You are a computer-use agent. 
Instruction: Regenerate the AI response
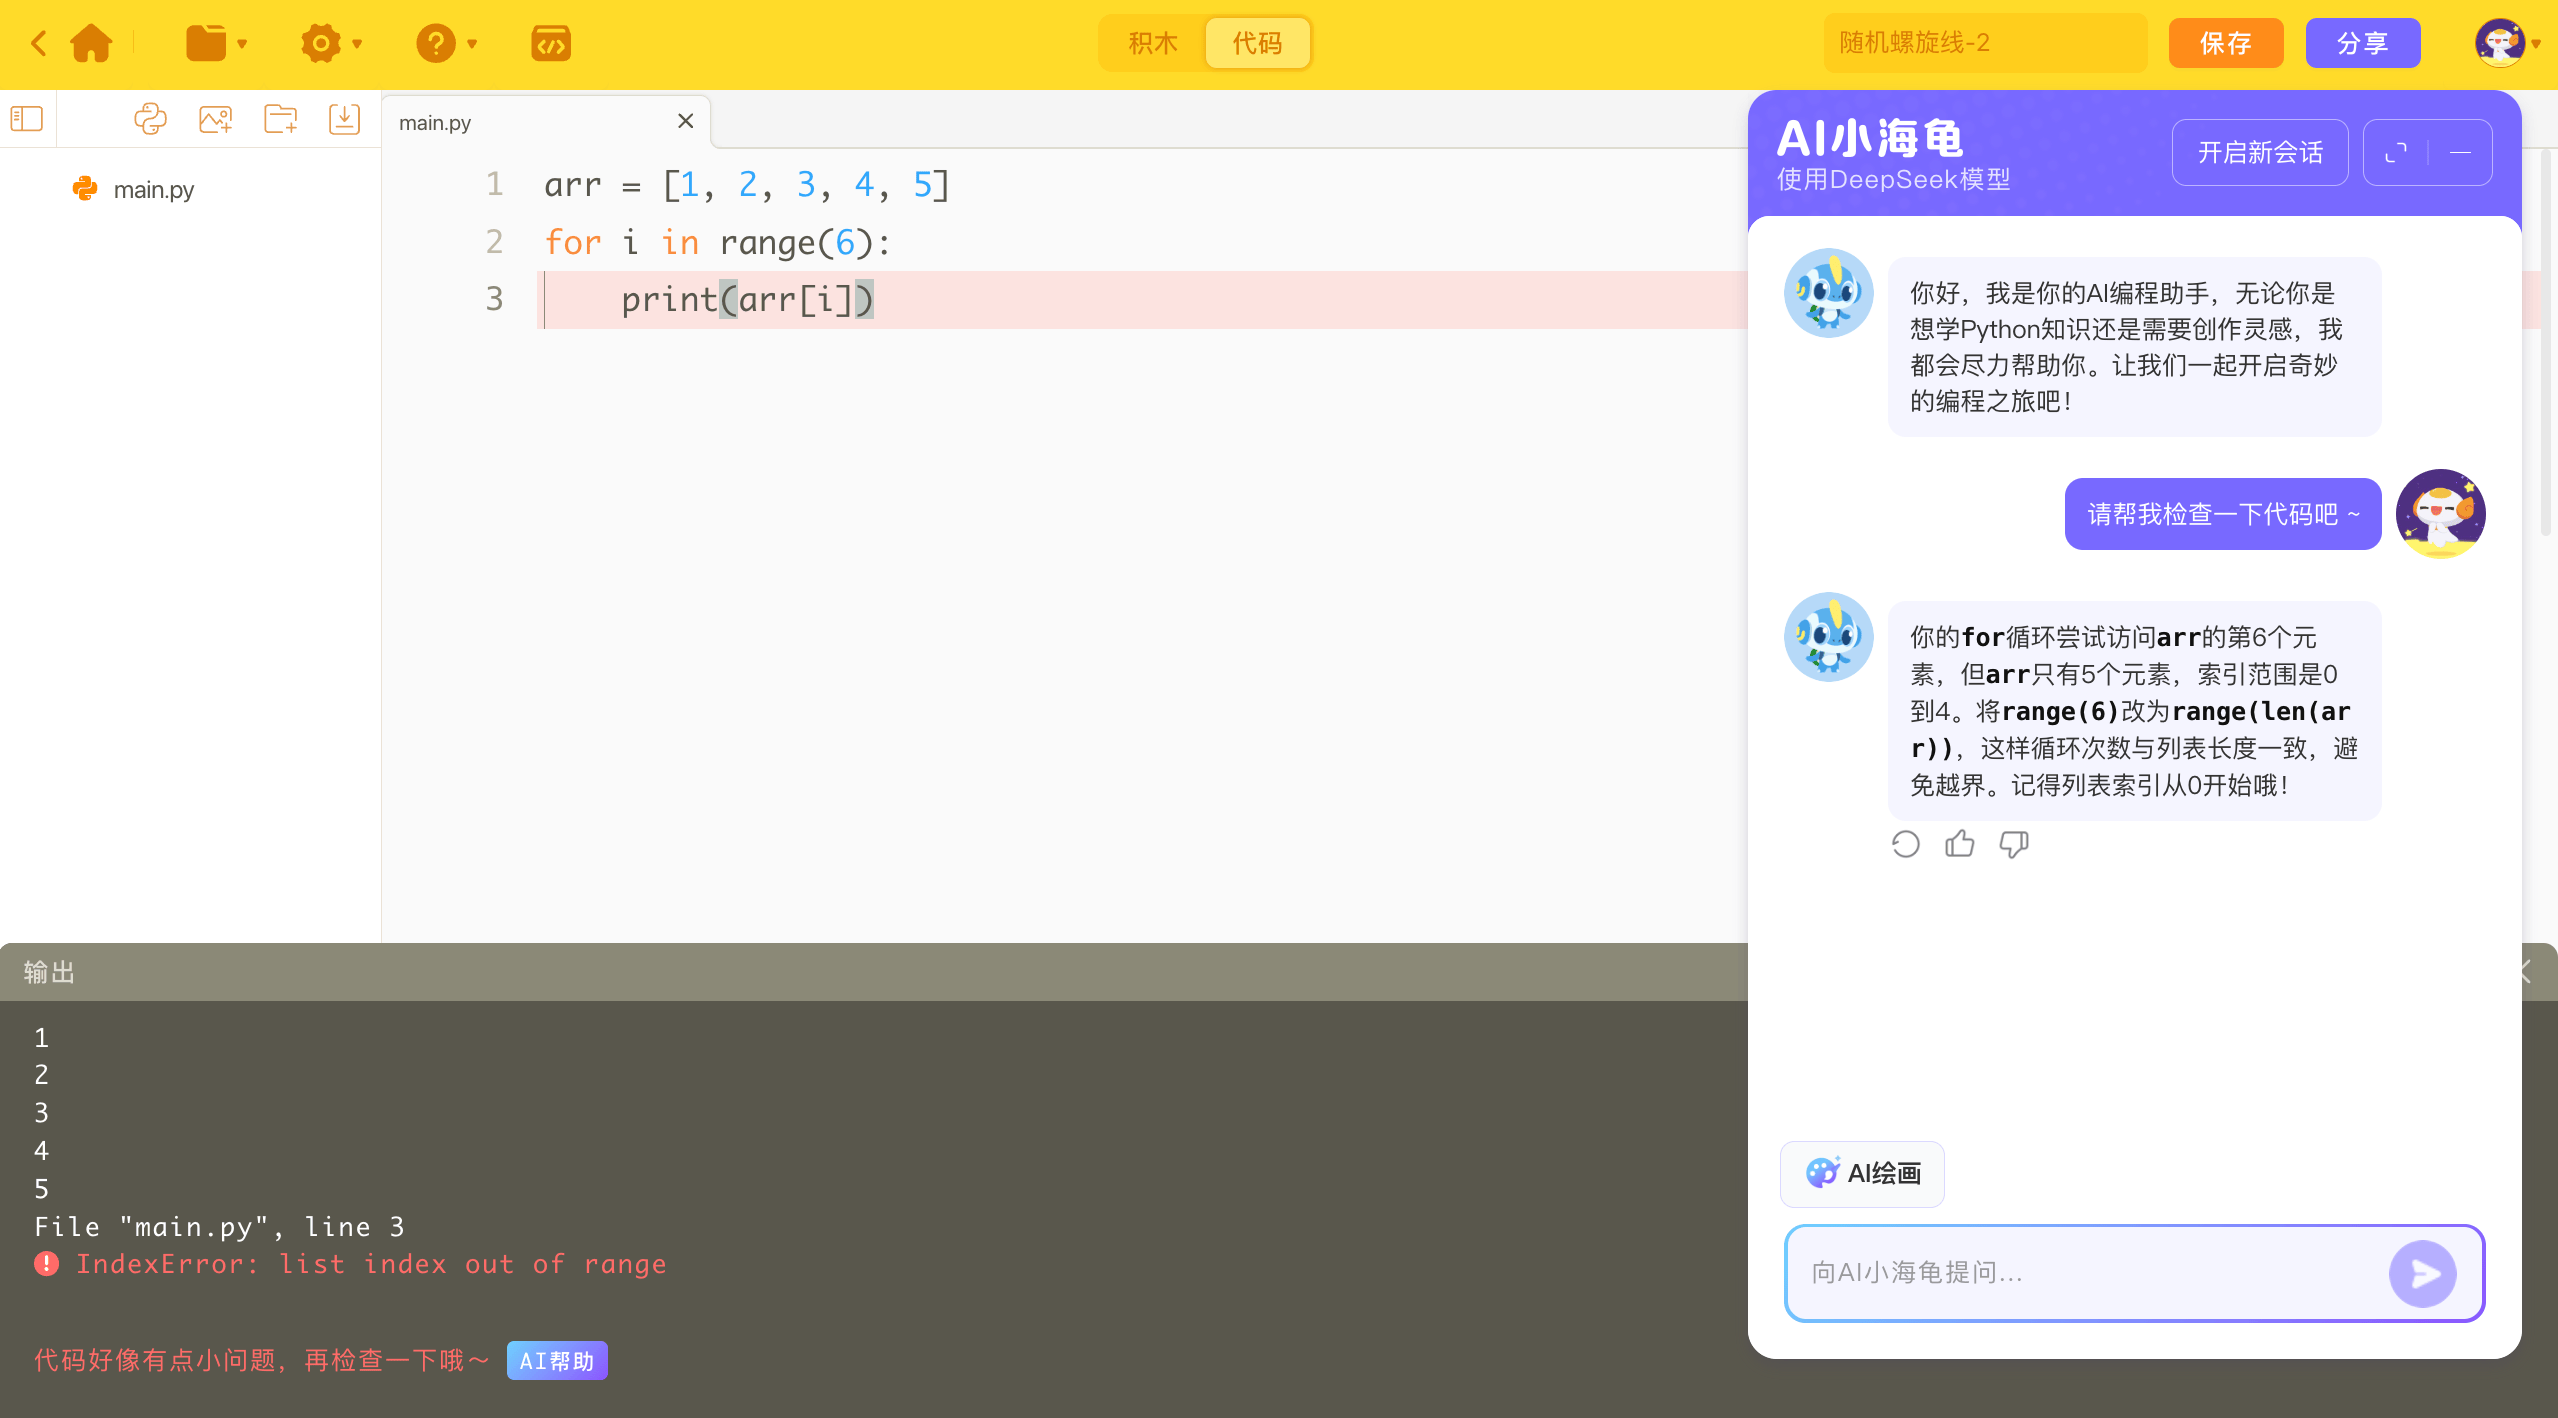pyautogui.click(x=1905, y=844)
